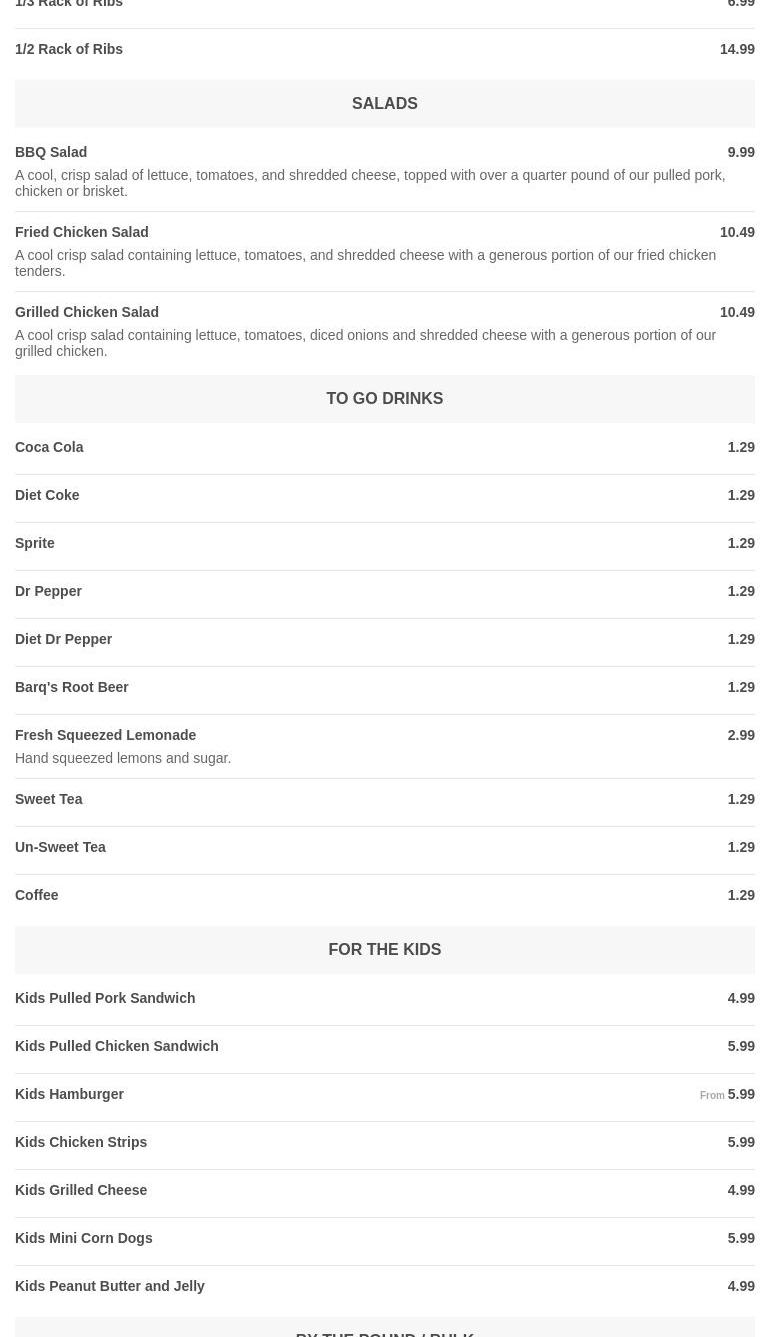This screenshot has height=1337, width=770.
Task: Select Fresh Squeezed Lemonade item
Action: (x=106, y=735)
